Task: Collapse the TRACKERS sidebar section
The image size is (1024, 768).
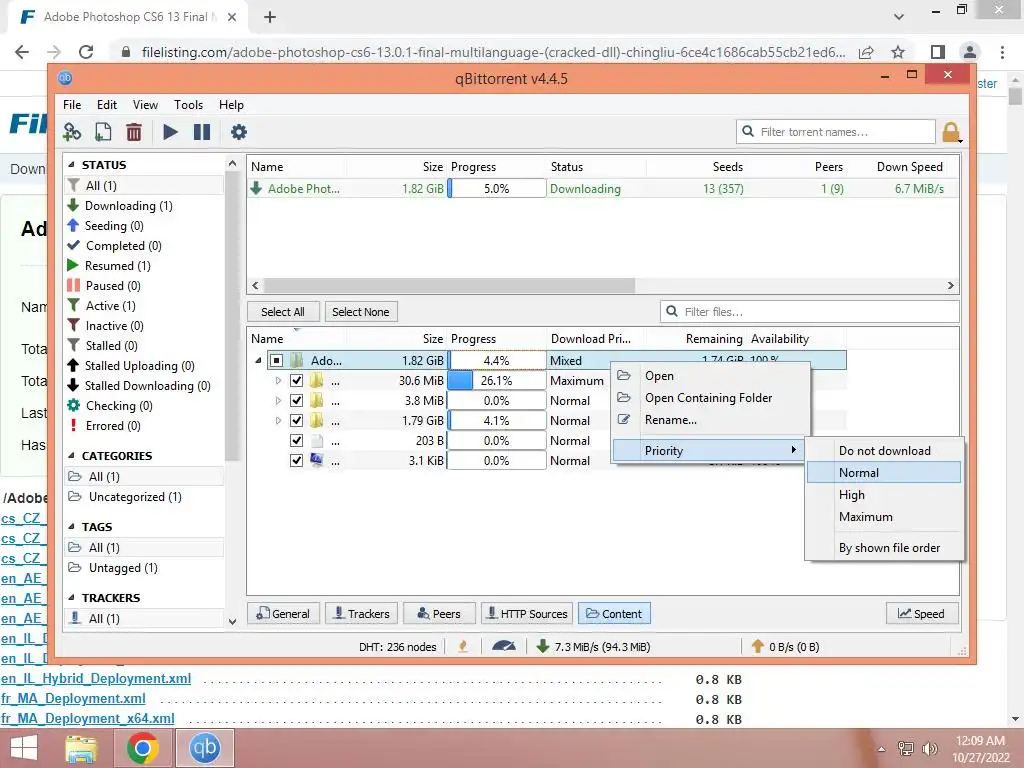Action: [x=71, y=598]
